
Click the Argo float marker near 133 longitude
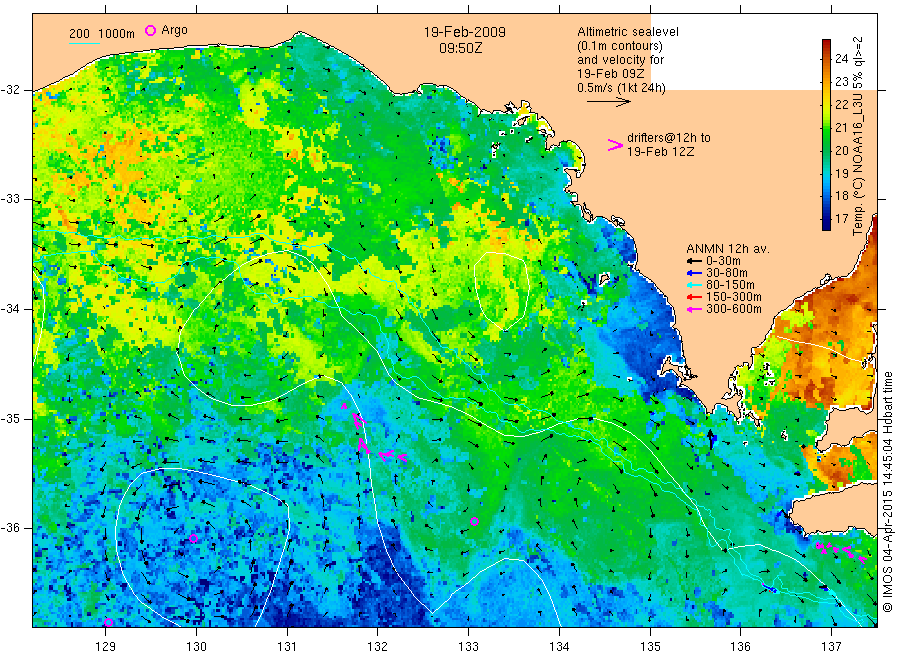[474, 522]
